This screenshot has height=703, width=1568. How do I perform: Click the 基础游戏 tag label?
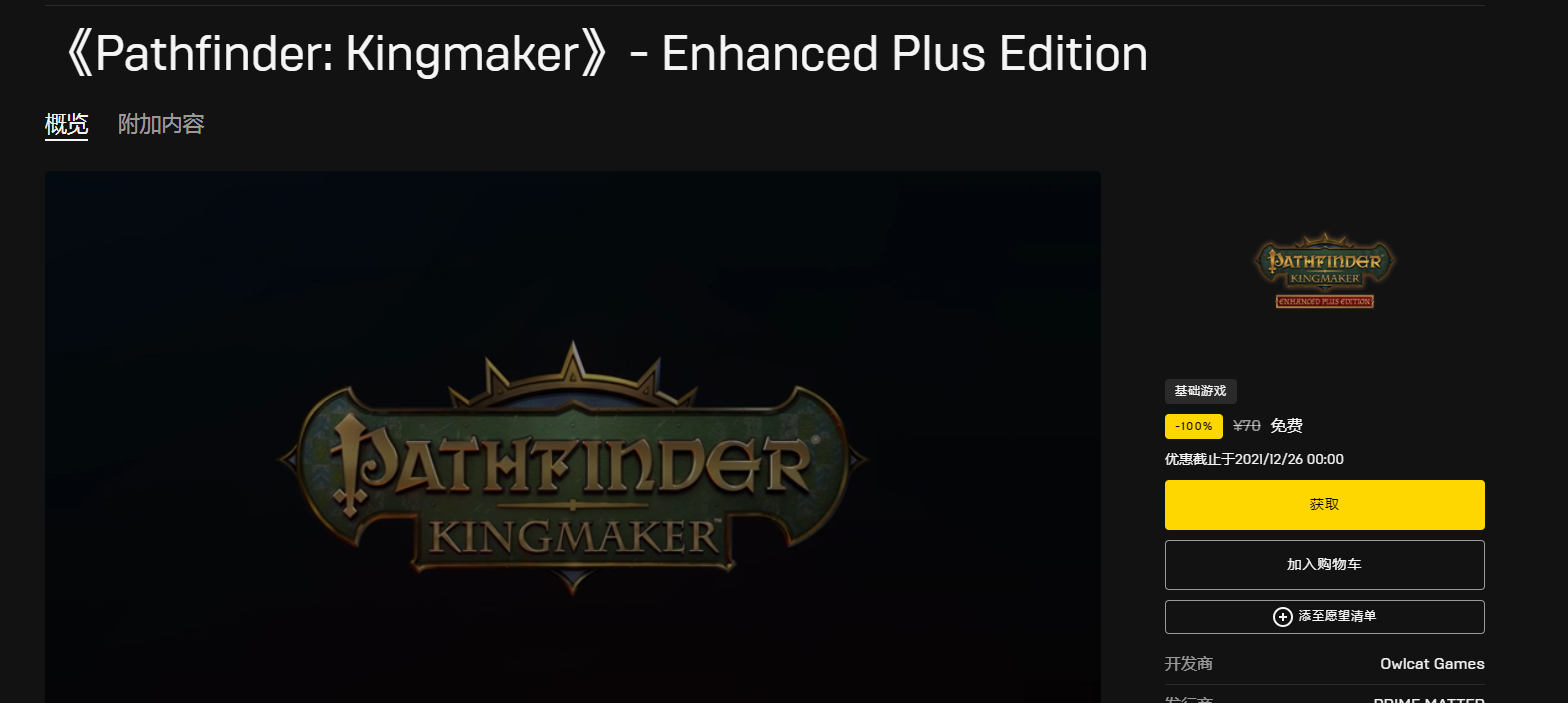1200,391
